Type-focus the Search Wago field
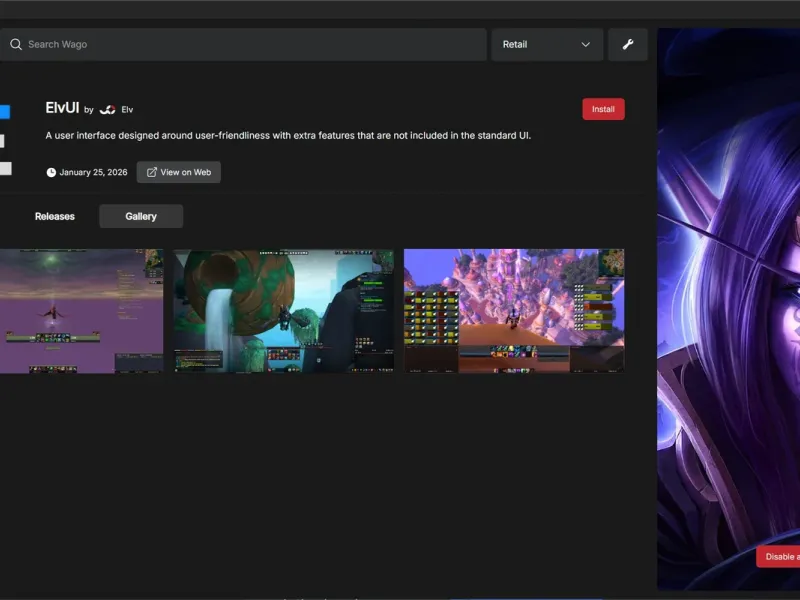 tap(243, 44)
